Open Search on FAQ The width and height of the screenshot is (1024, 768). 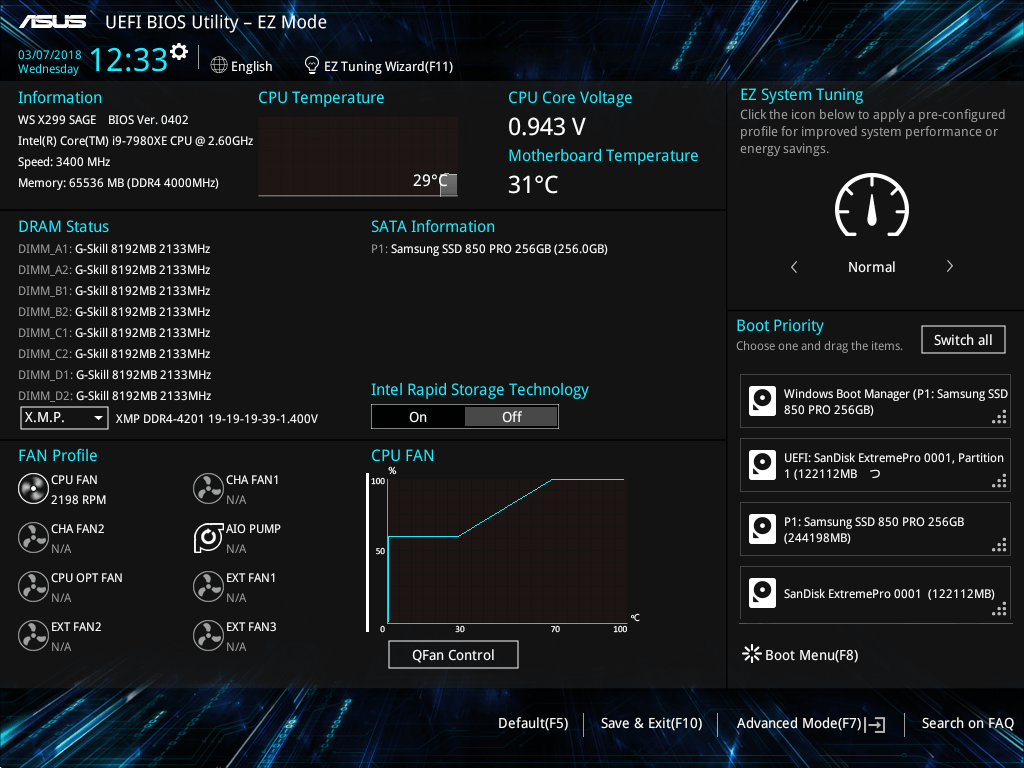[x=967, y=723]
